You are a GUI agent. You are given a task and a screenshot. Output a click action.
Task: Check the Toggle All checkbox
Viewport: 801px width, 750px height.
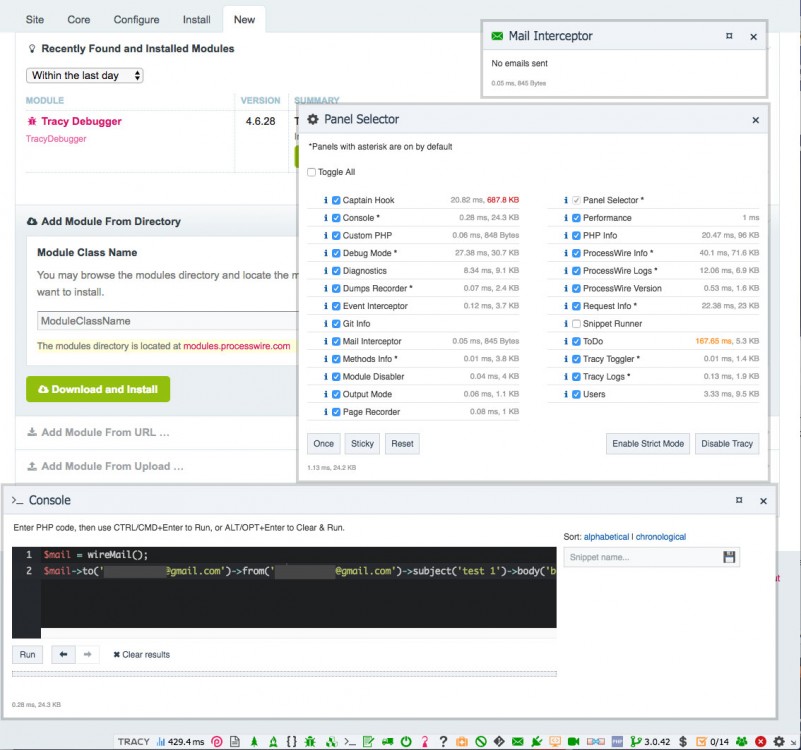312,172
